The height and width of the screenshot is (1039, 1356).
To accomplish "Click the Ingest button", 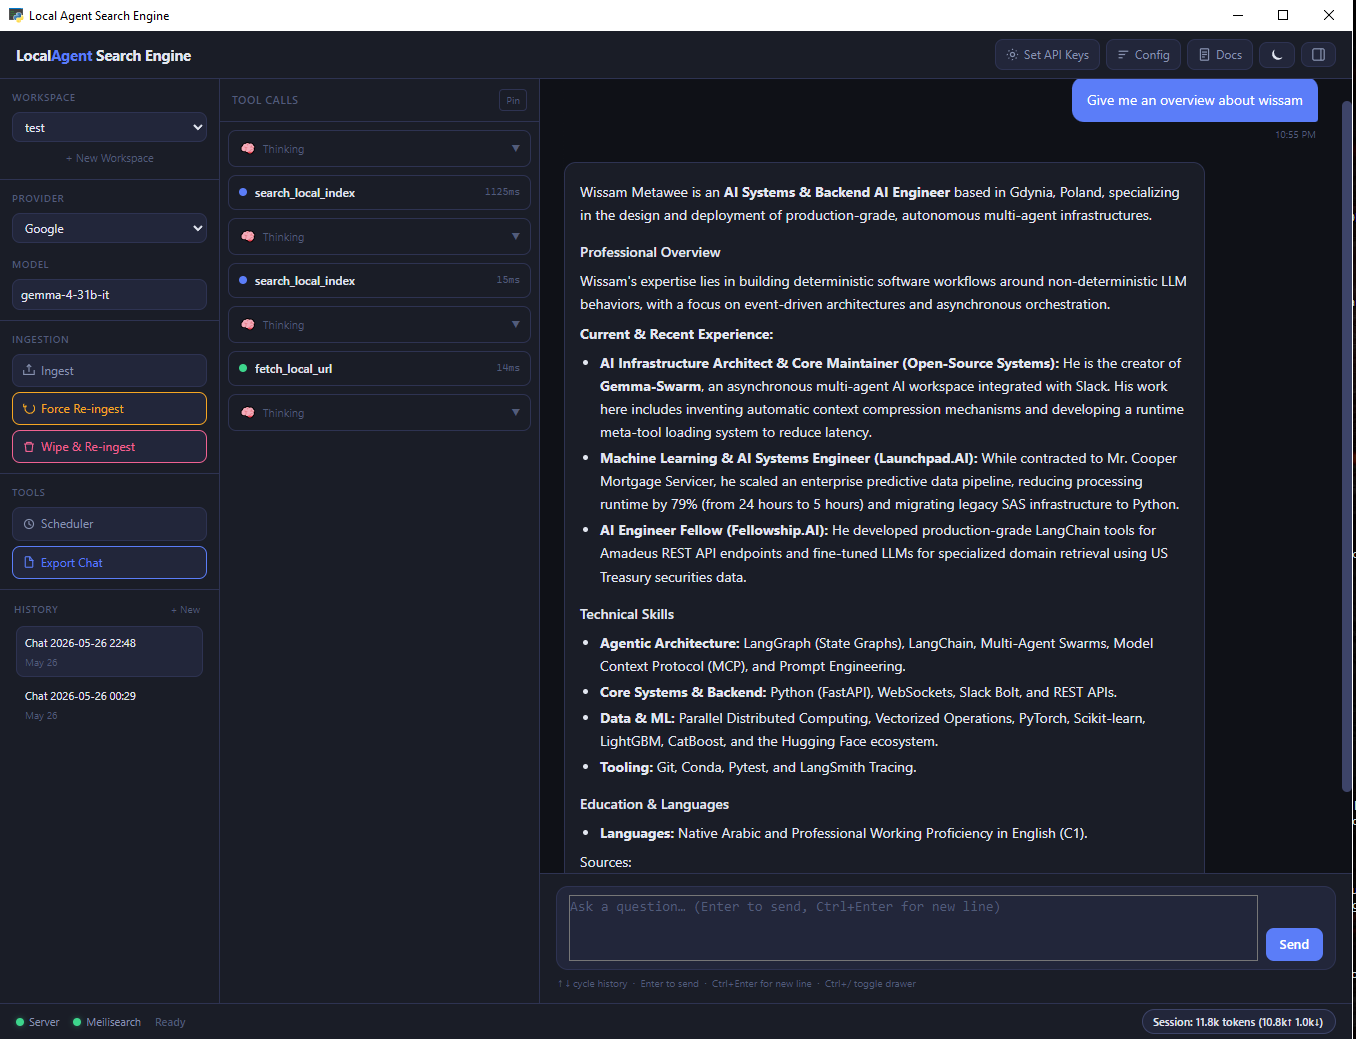I will (x=110, y=370).
